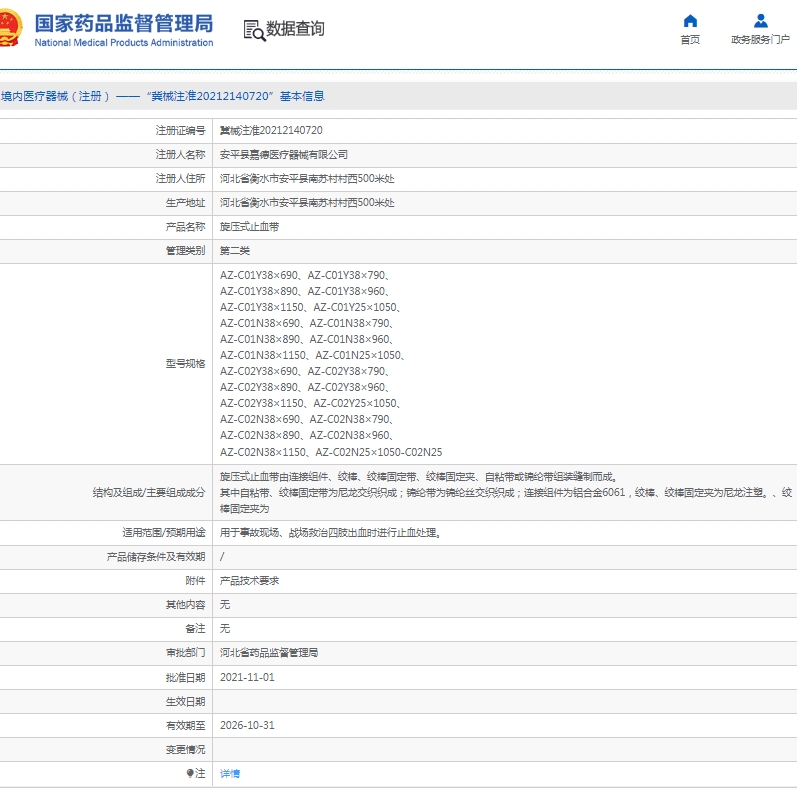Click the 数据查询 heading text

tap(295, 28)
